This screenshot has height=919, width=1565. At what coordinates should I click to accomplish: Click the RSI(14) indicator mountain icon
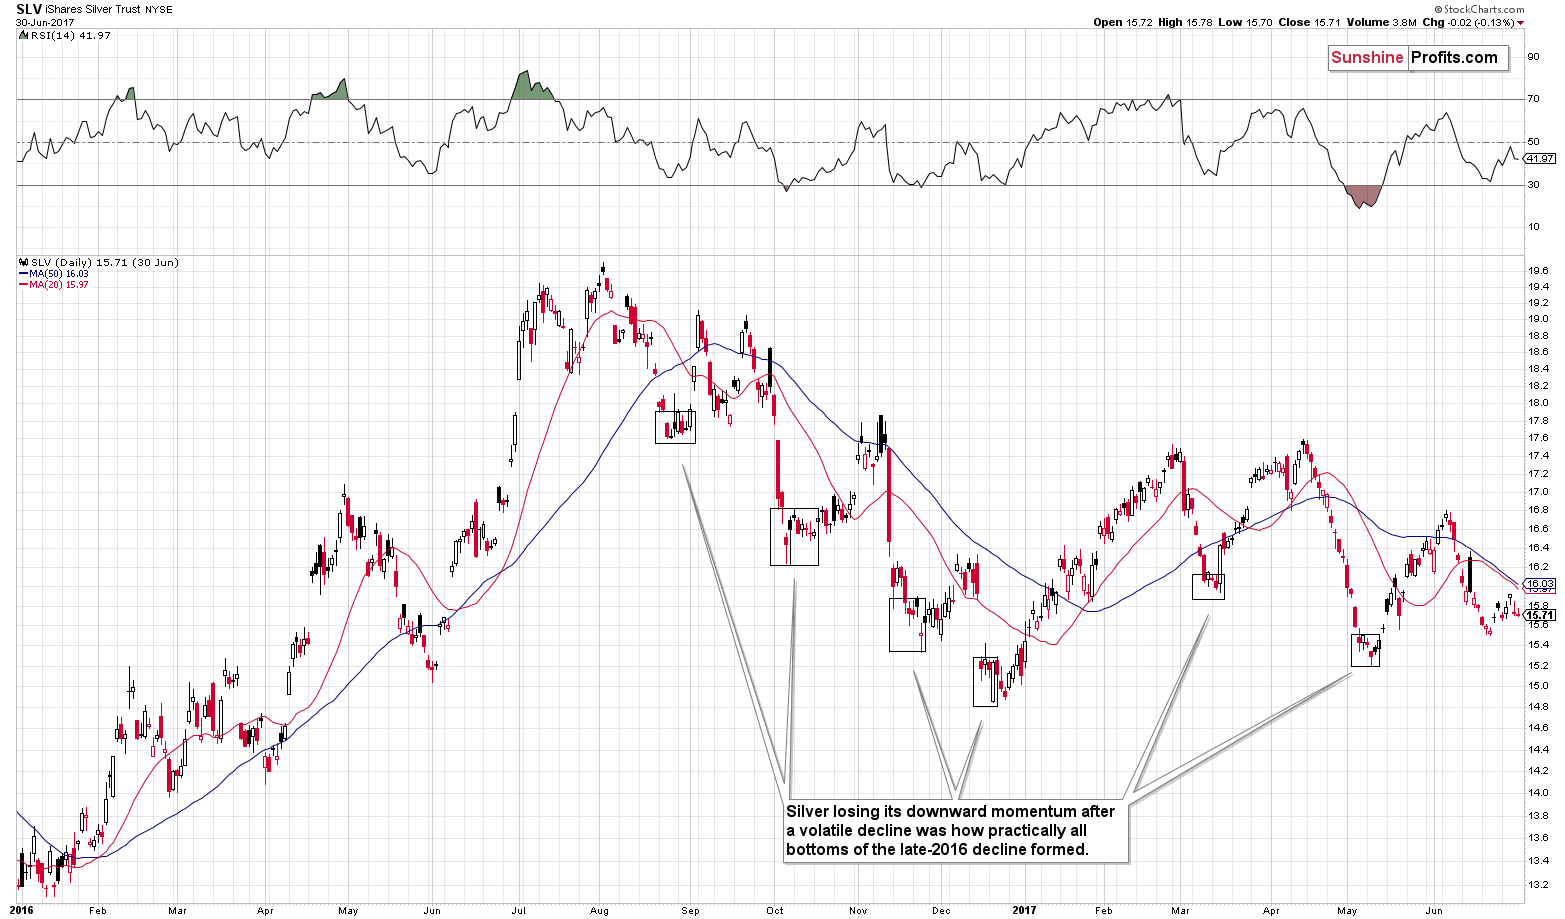[23, 35]
